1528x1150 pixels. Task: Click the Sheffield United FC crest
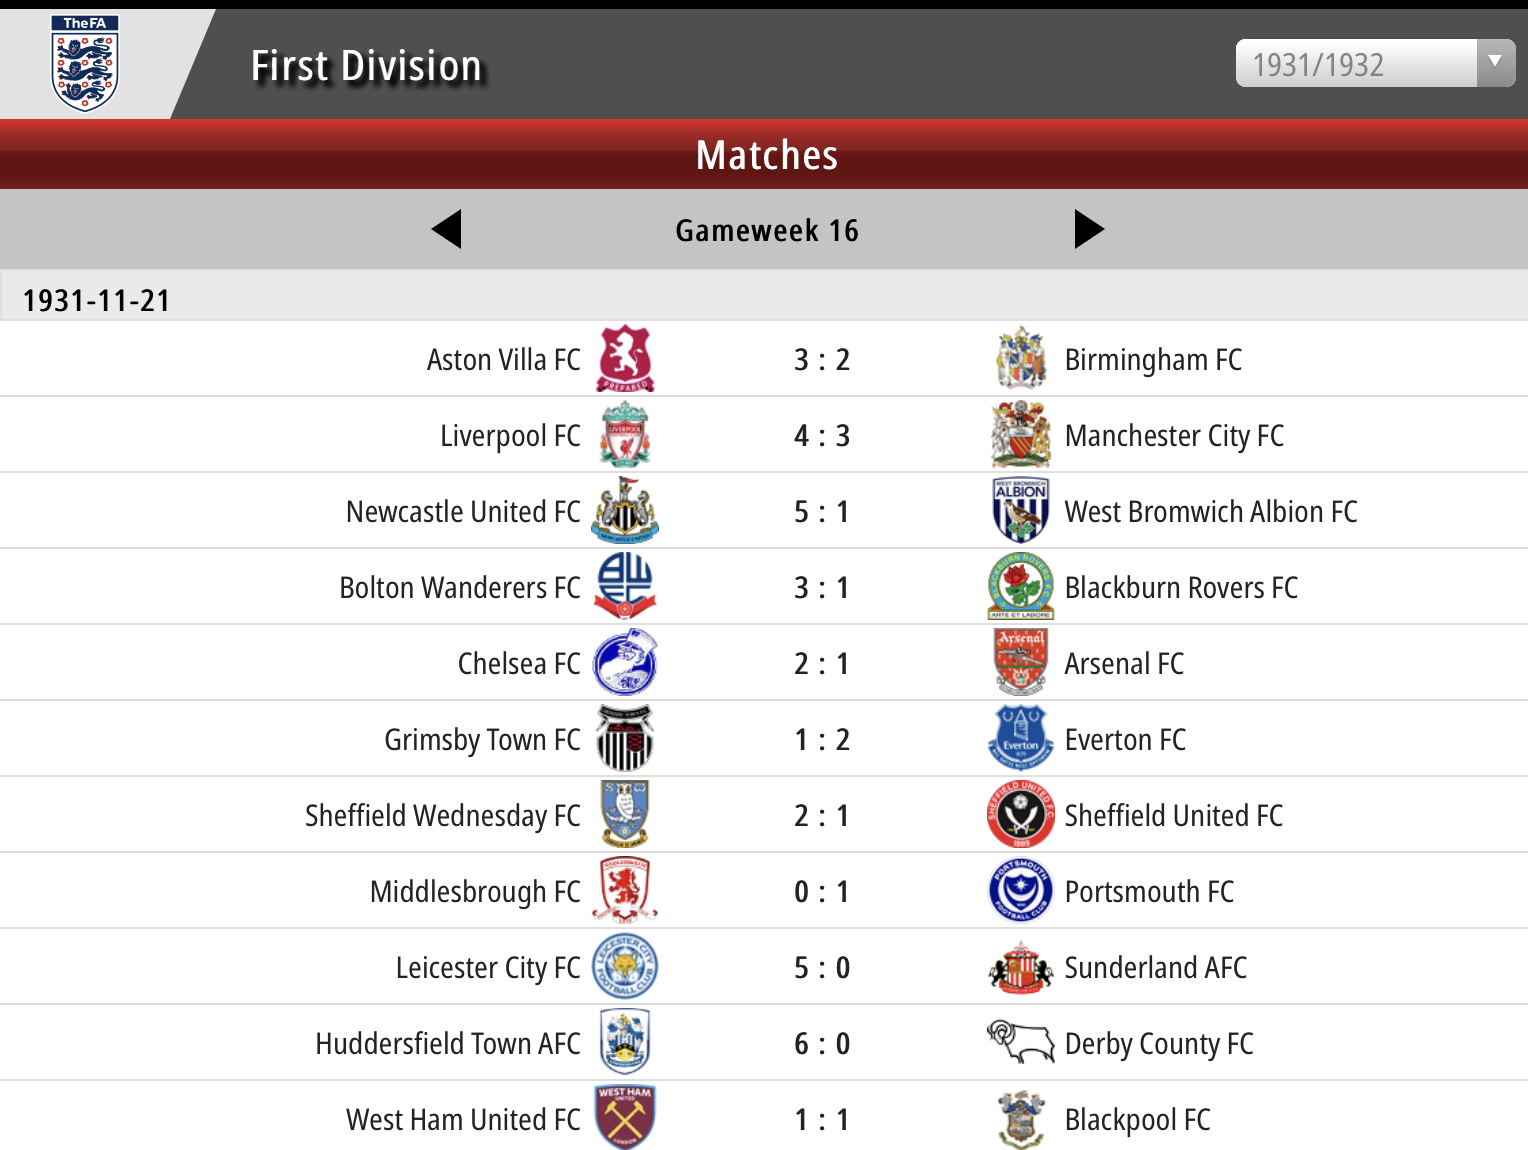tap(1020, 815)
